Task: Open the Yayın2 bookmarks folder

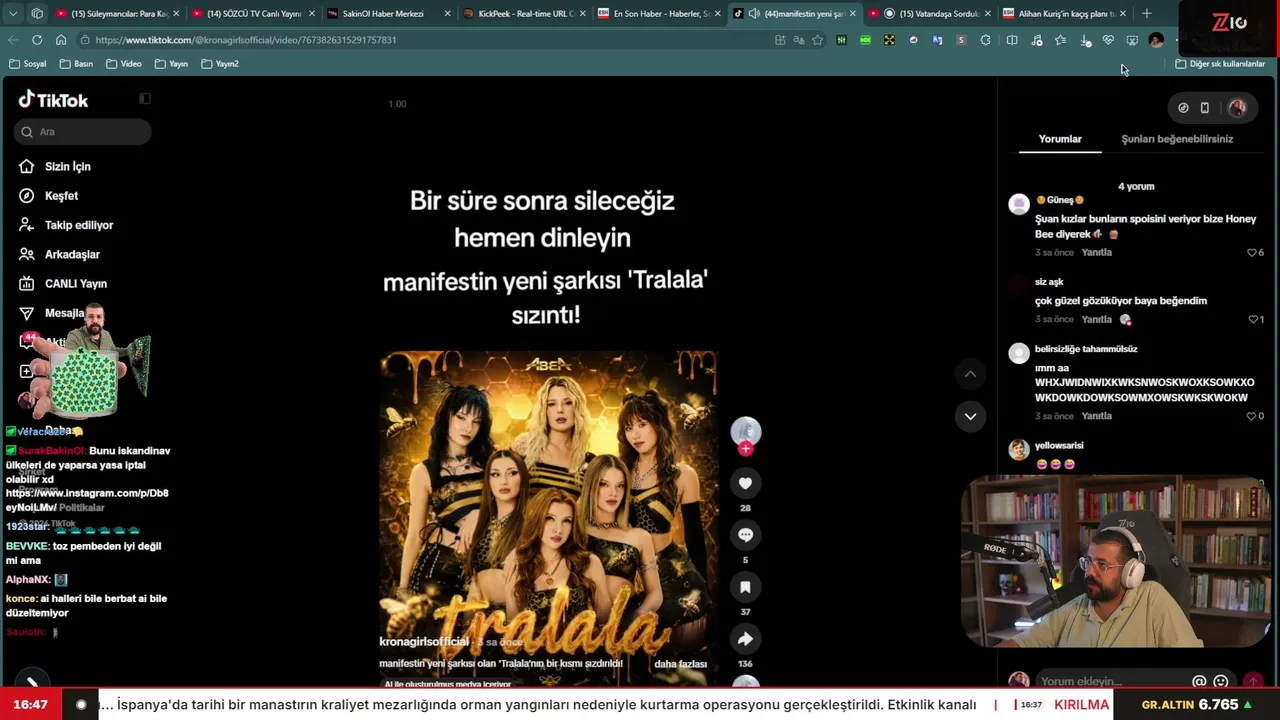Action: coord(220,64)
